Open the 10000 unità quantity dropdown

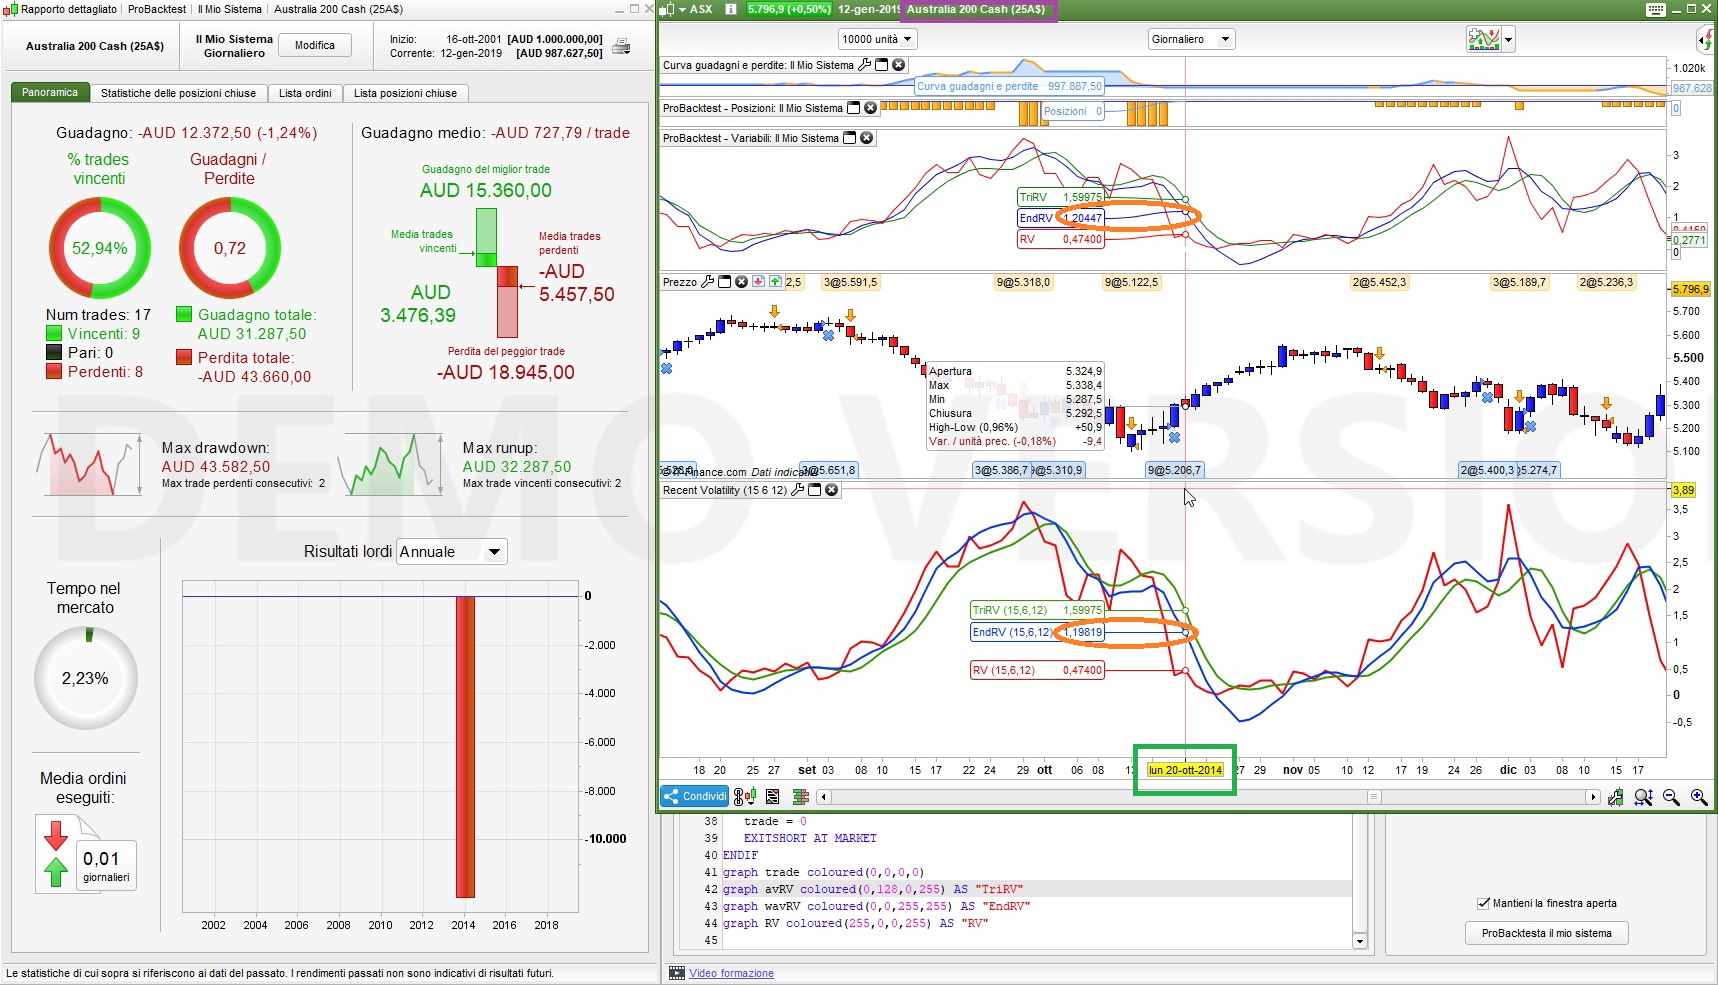878,39
